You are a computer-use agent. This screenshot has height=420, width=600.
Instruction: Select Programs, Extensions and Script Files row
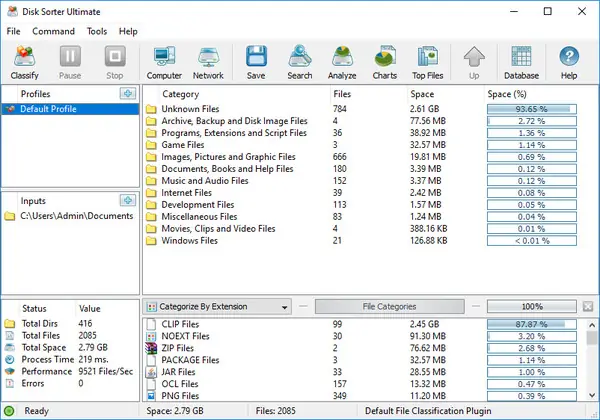pos(362,133)
